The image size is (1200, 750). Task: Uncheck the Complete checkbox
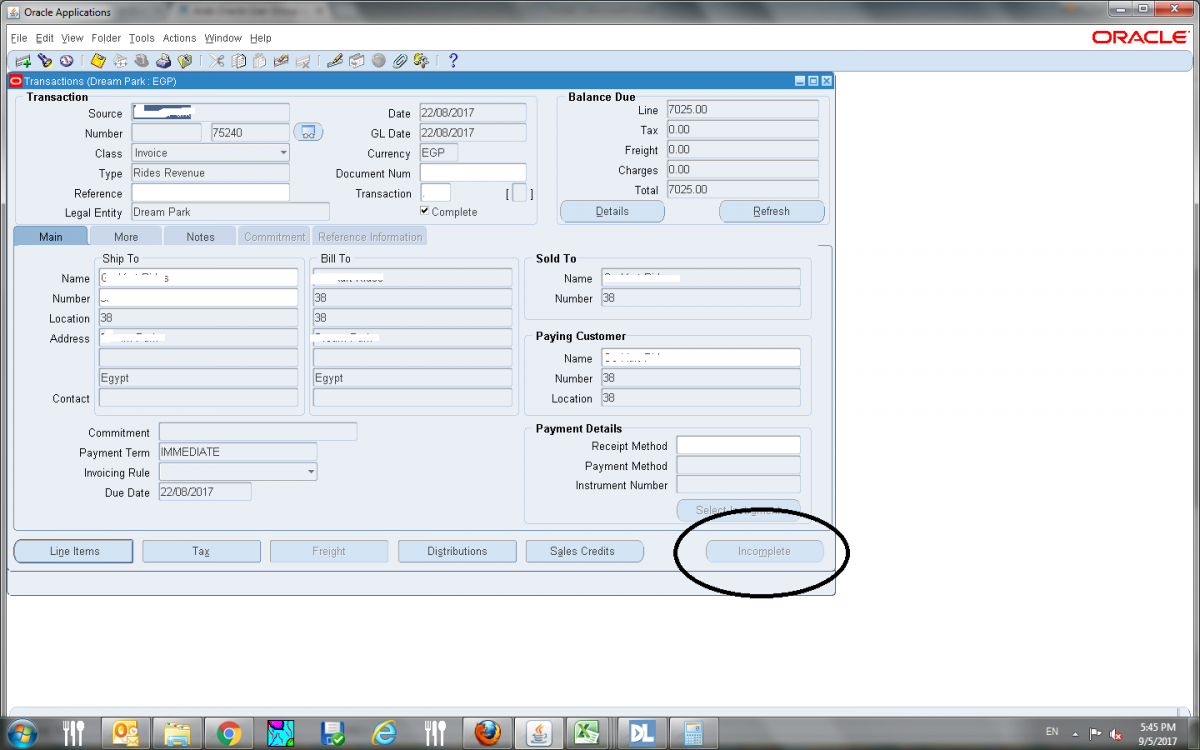click(x=425, y=211)
